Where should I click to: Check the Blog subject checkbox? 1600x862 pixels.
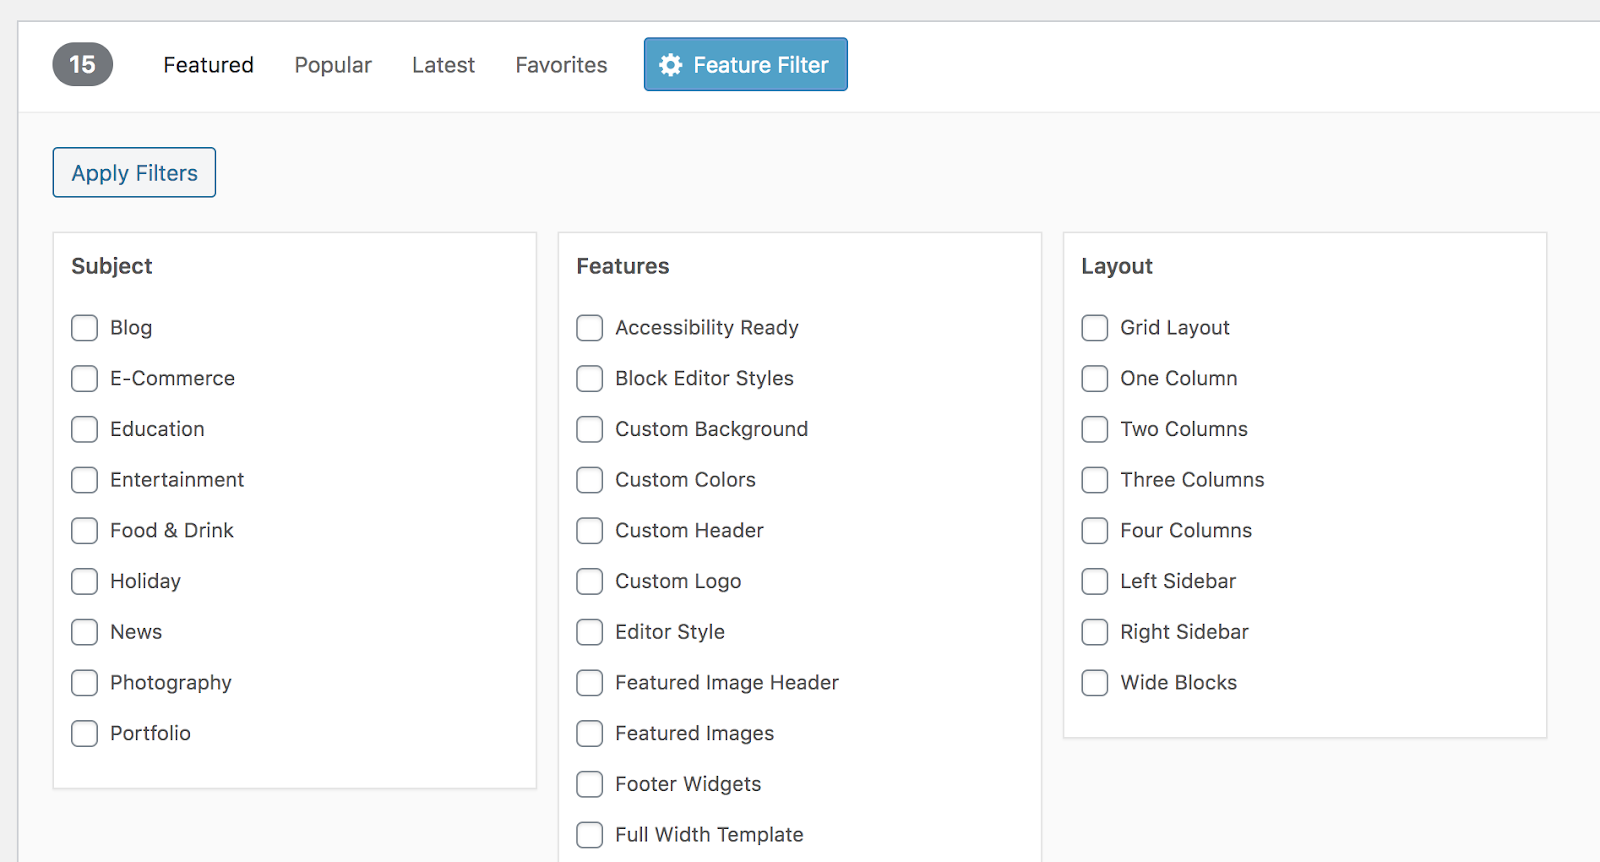tap(85, 328)
